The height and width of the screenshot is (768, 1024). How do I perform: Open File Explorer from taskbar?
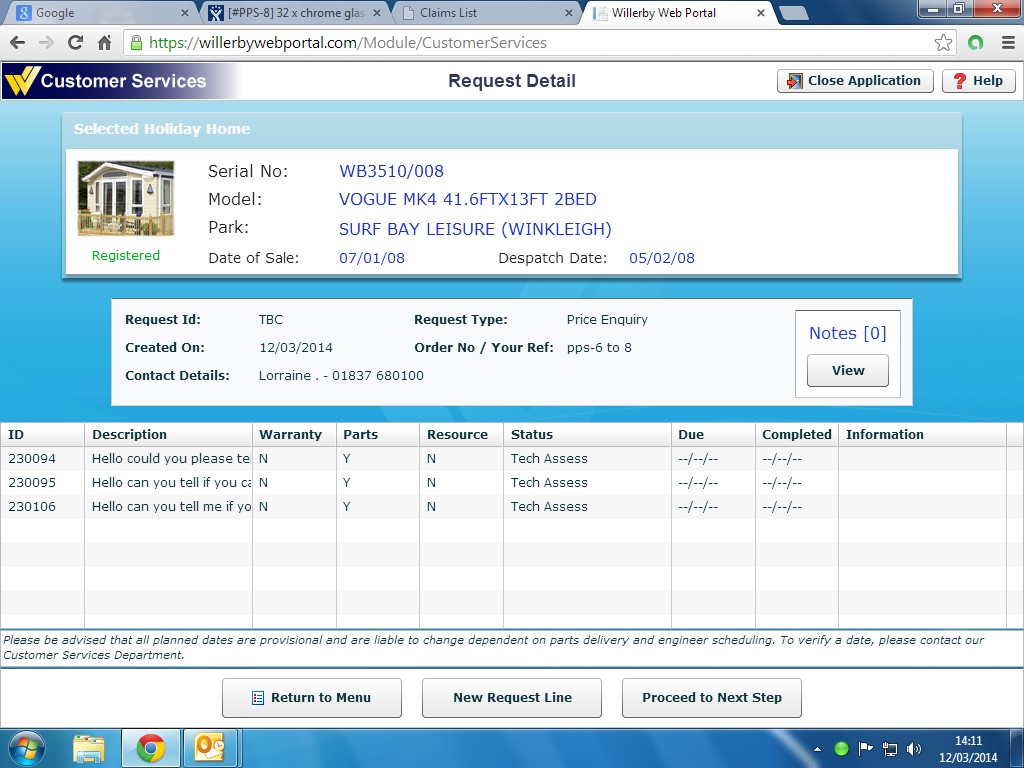click(89, 748)
